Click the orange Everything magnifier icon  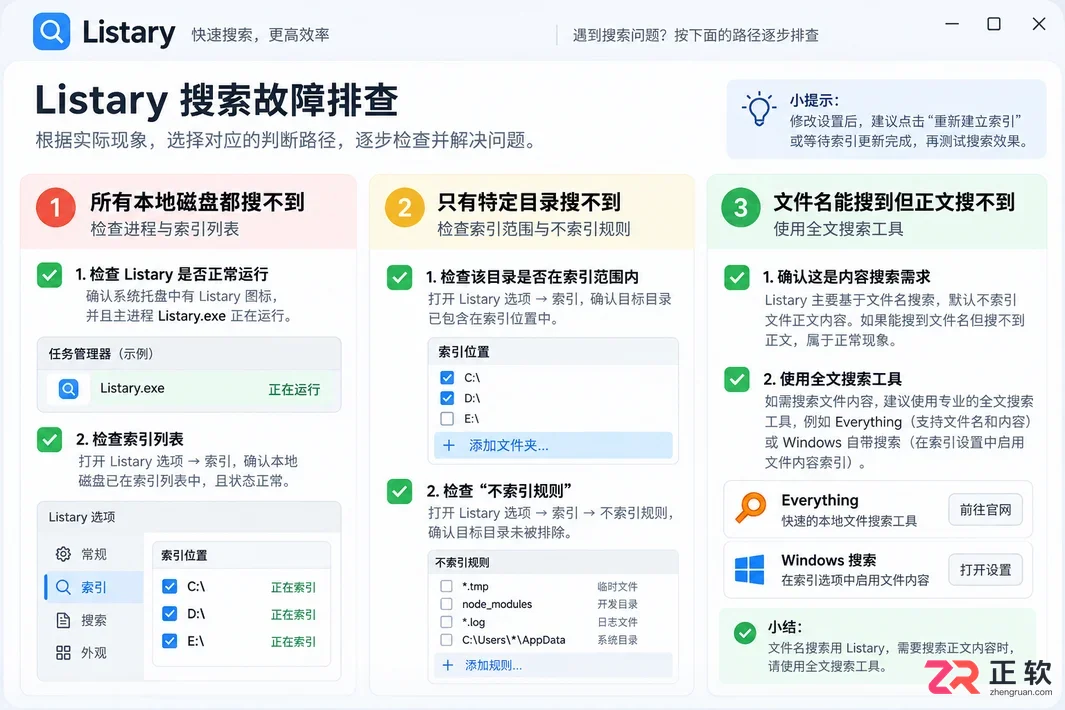(751, 507)
